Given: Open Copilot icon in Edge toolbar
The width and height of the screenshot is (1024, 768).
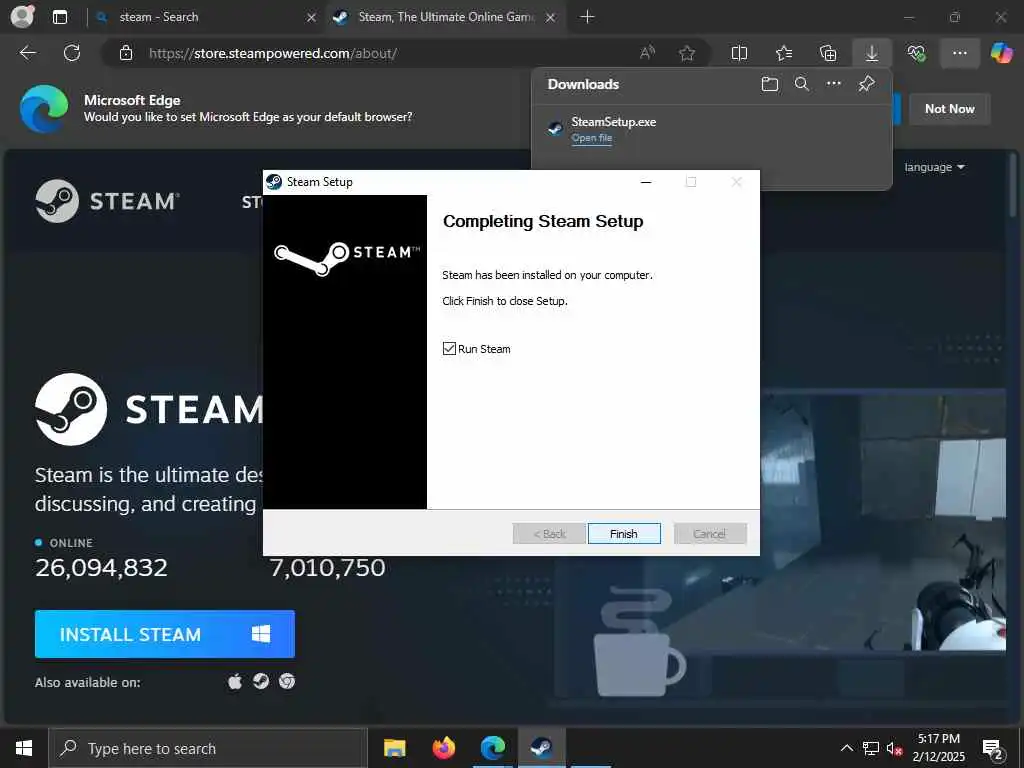Looking at the screenshot, I should pos(1002,53).
